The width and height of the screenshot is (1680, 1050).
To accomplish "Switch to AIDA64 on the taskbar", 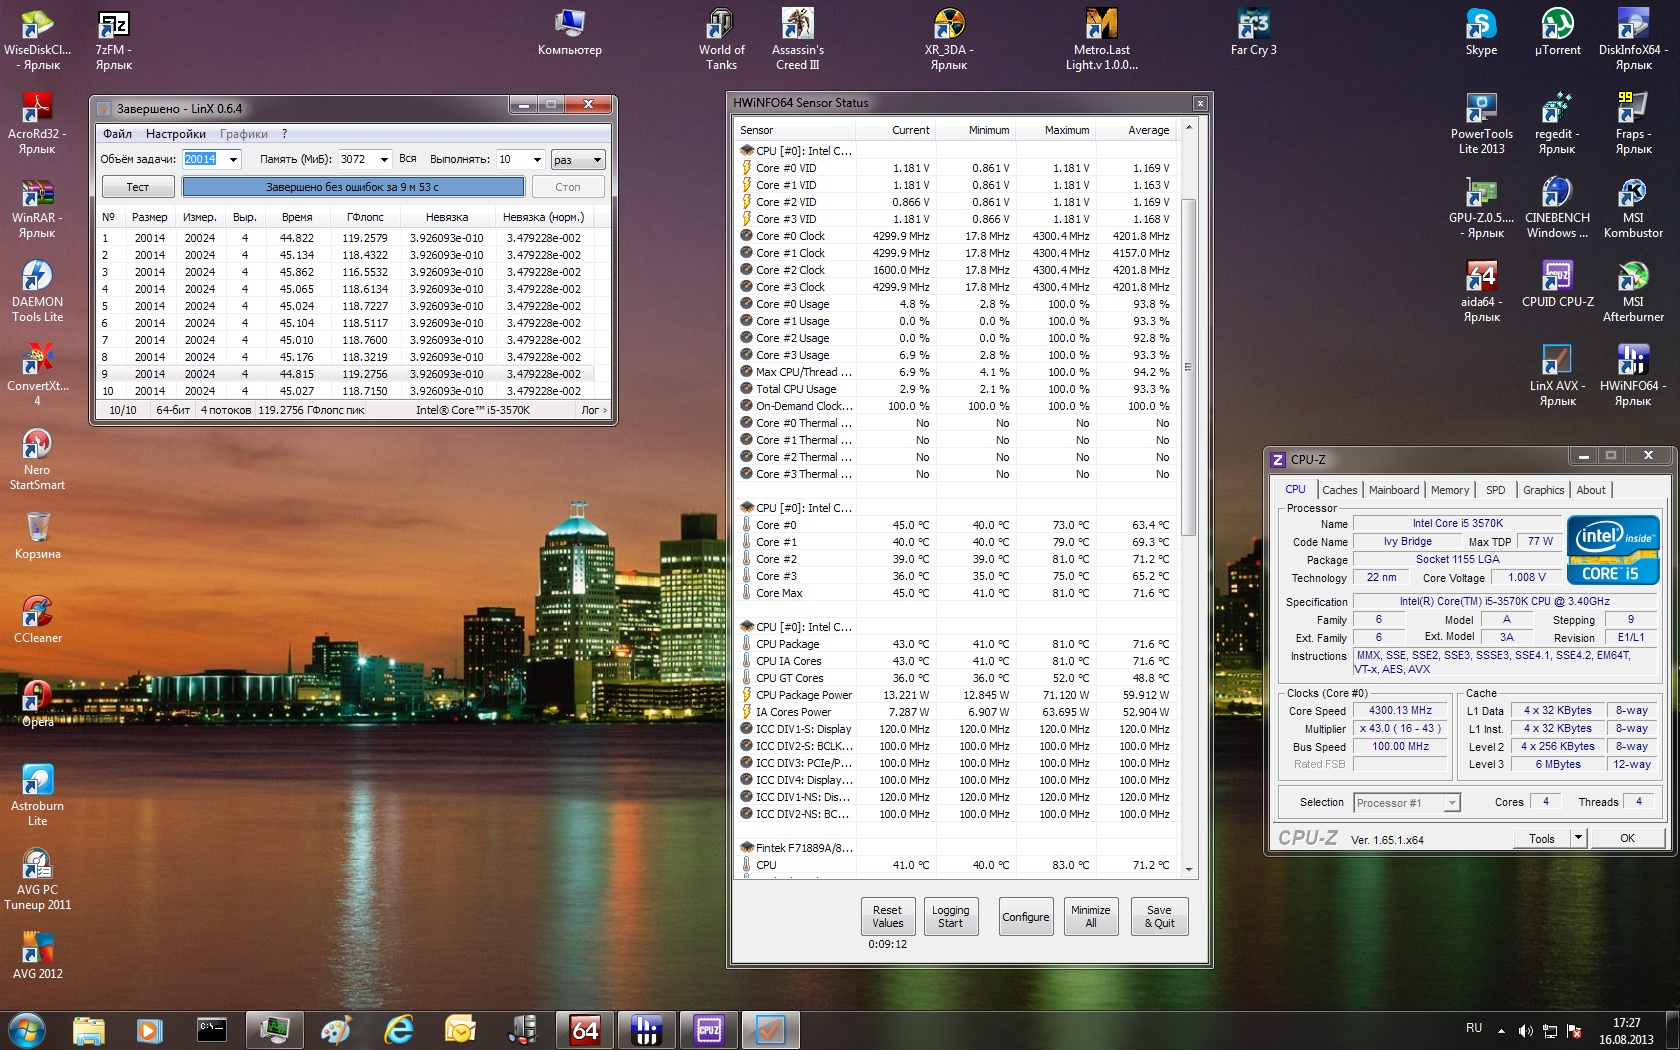I will 585,1030.
